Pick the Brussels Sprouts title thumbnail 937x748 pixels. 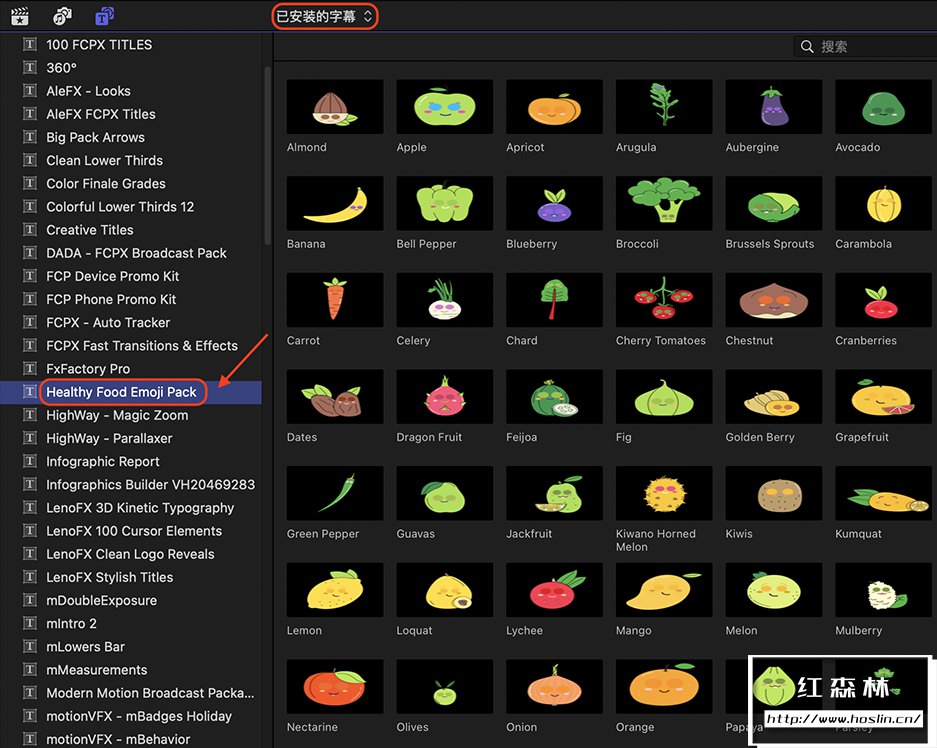click(774, 203)
